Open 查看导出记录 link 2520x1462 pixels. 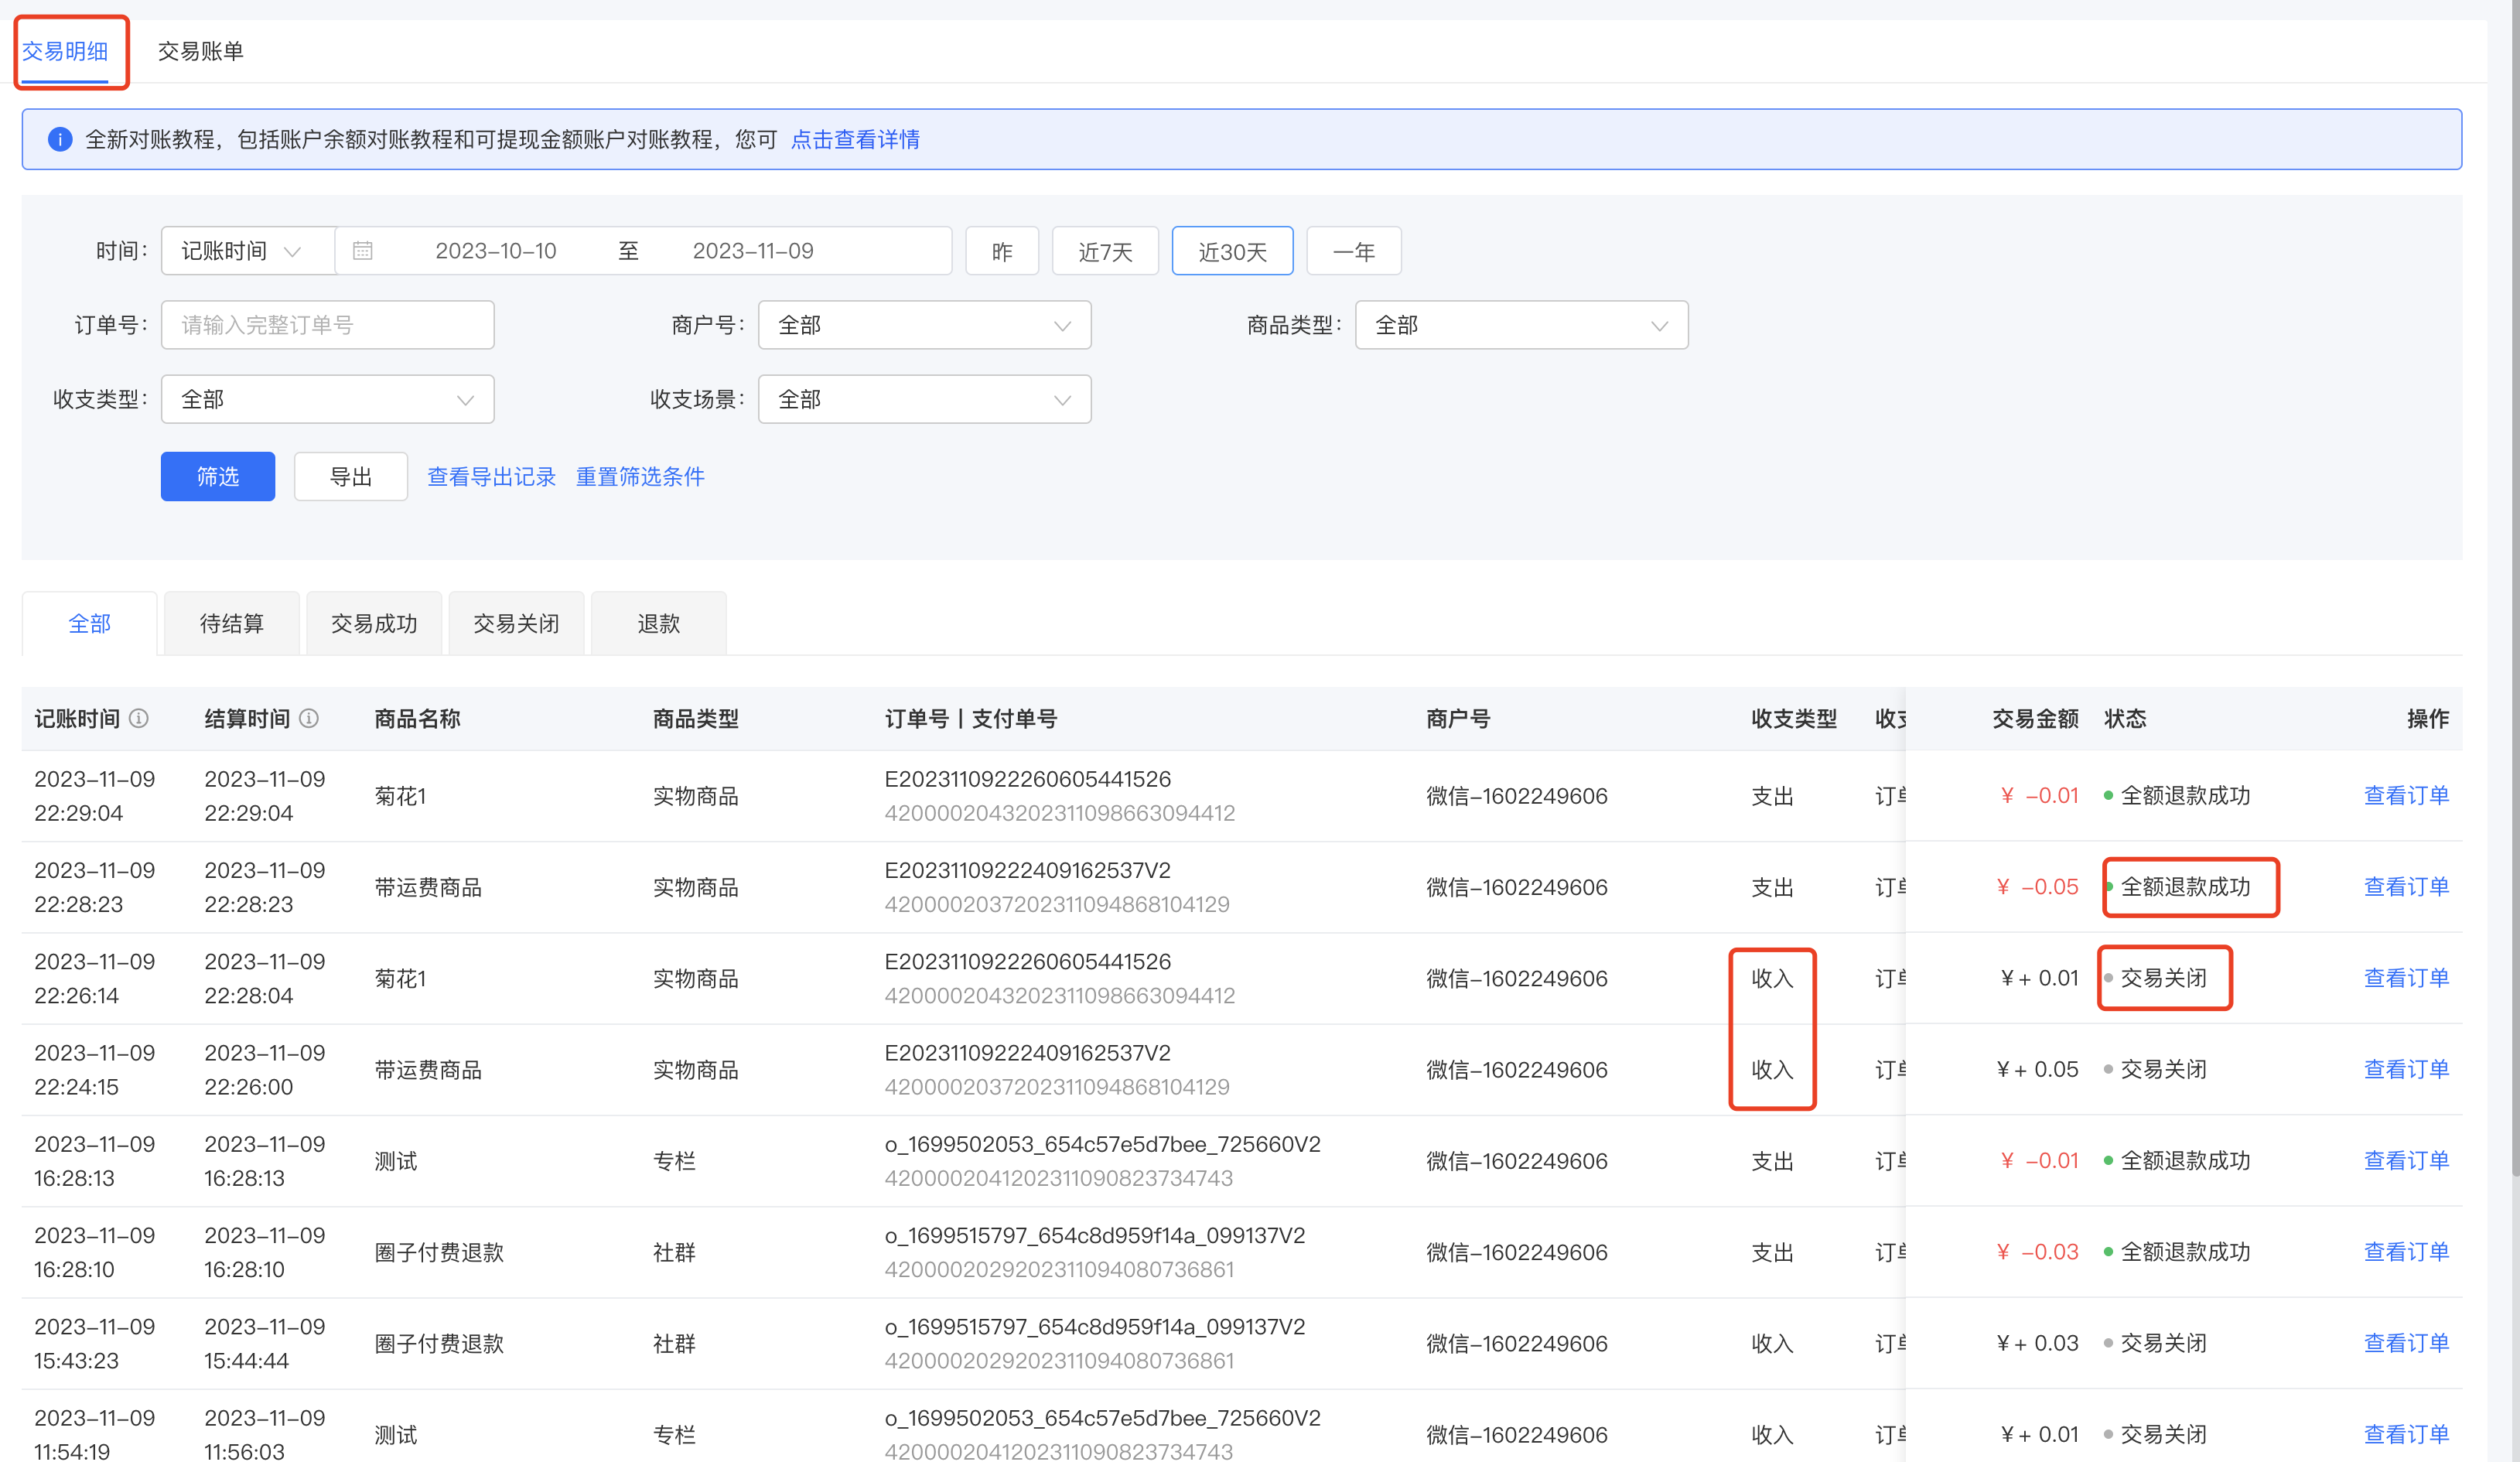[x=491, y=477]
